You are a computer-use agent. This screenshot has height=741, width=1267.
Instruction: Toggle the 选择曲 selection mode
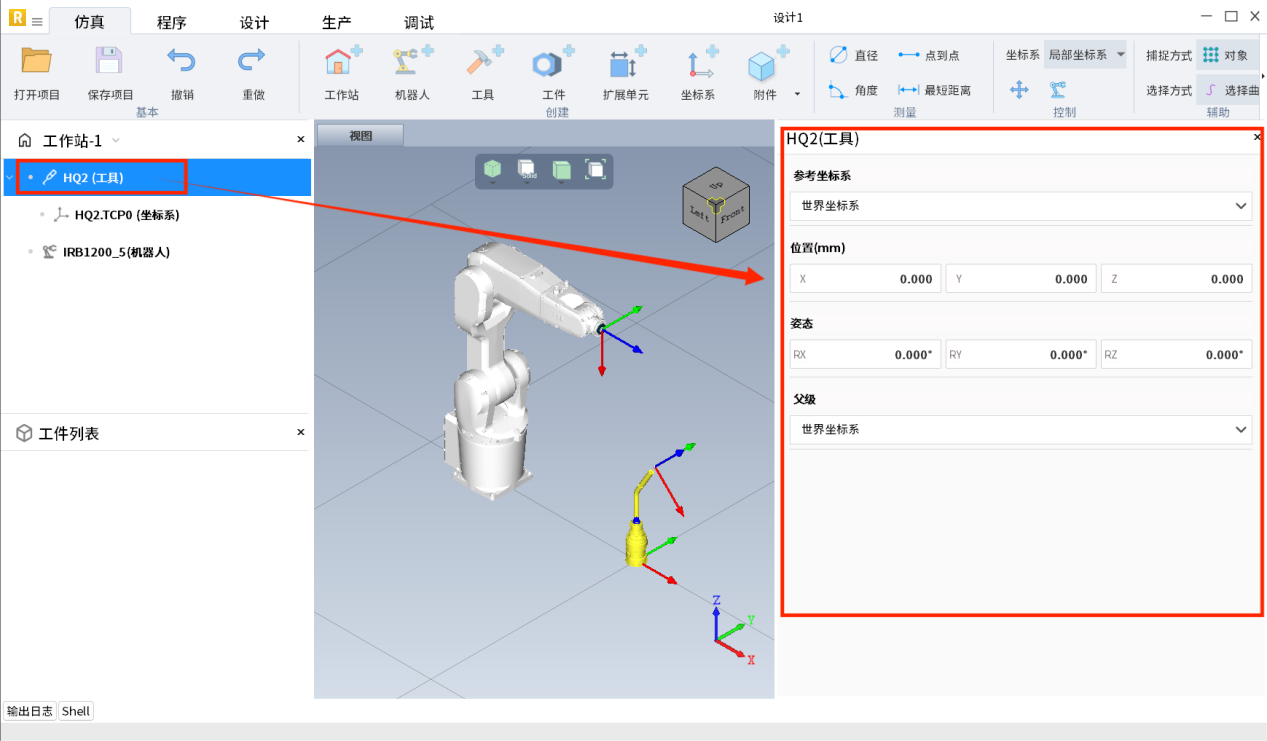(1229, 90)
